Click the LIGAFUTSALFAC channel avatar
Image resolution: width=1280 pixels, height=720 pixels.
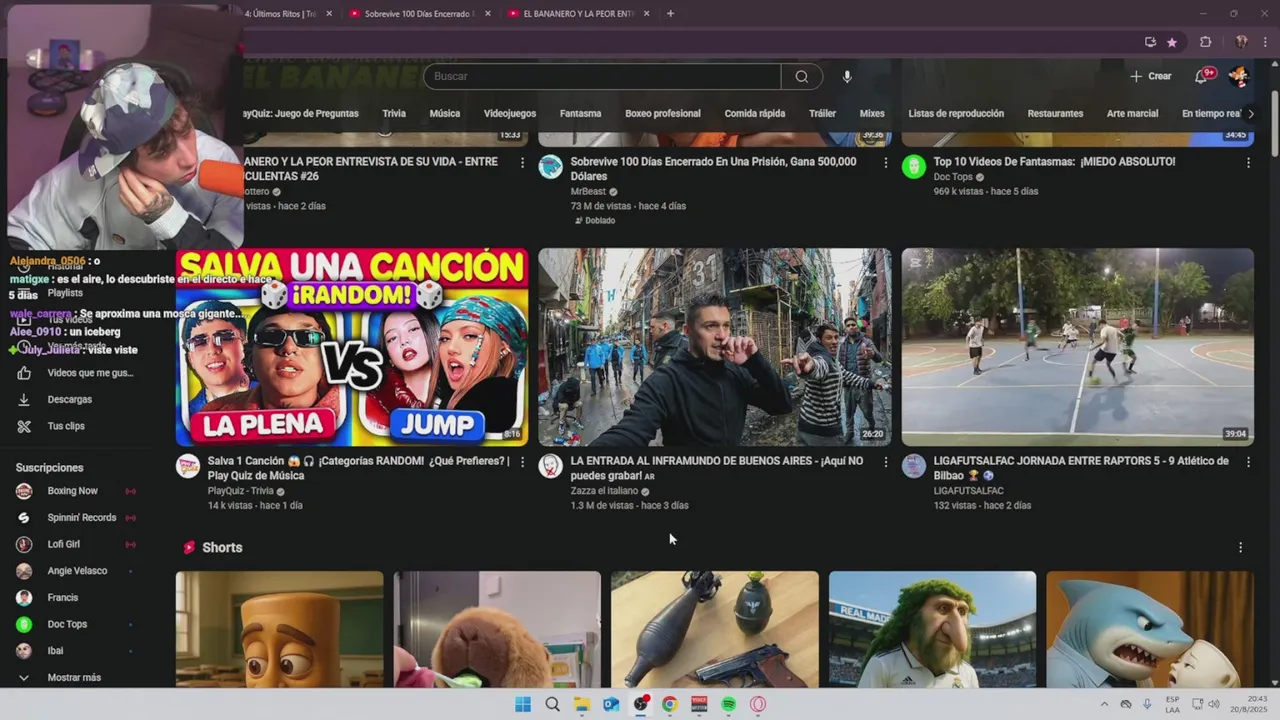click(914, 466)
